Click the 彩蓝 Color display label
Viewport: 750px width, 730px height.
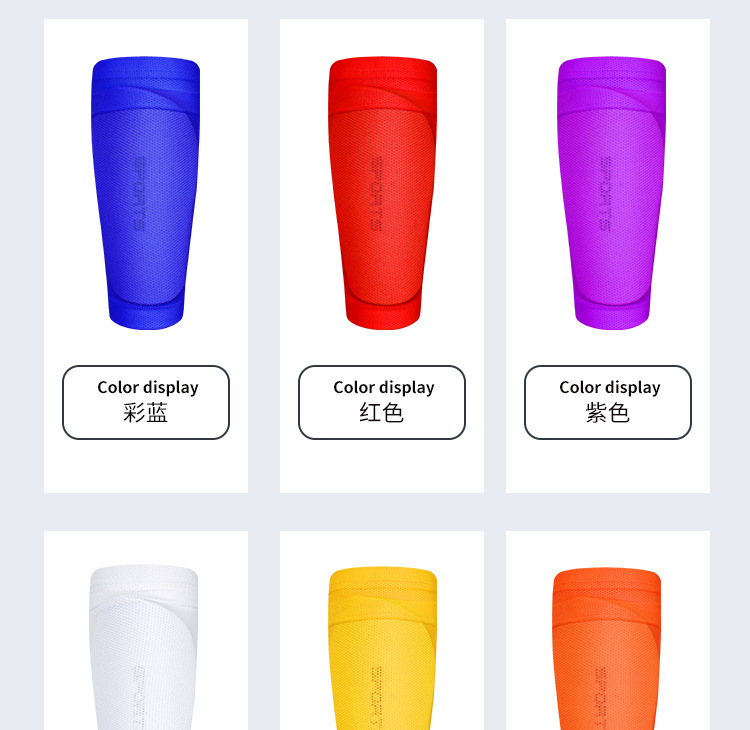pos(146,402)
